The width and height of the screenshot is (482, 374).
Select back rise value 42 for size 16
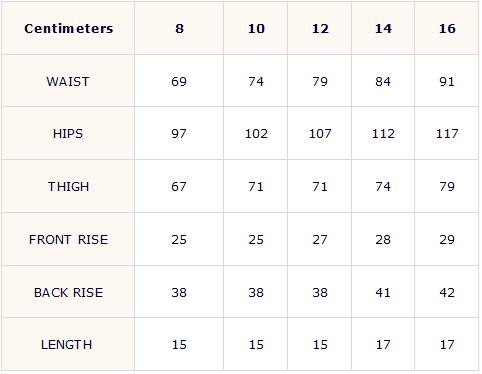(447, 292)
